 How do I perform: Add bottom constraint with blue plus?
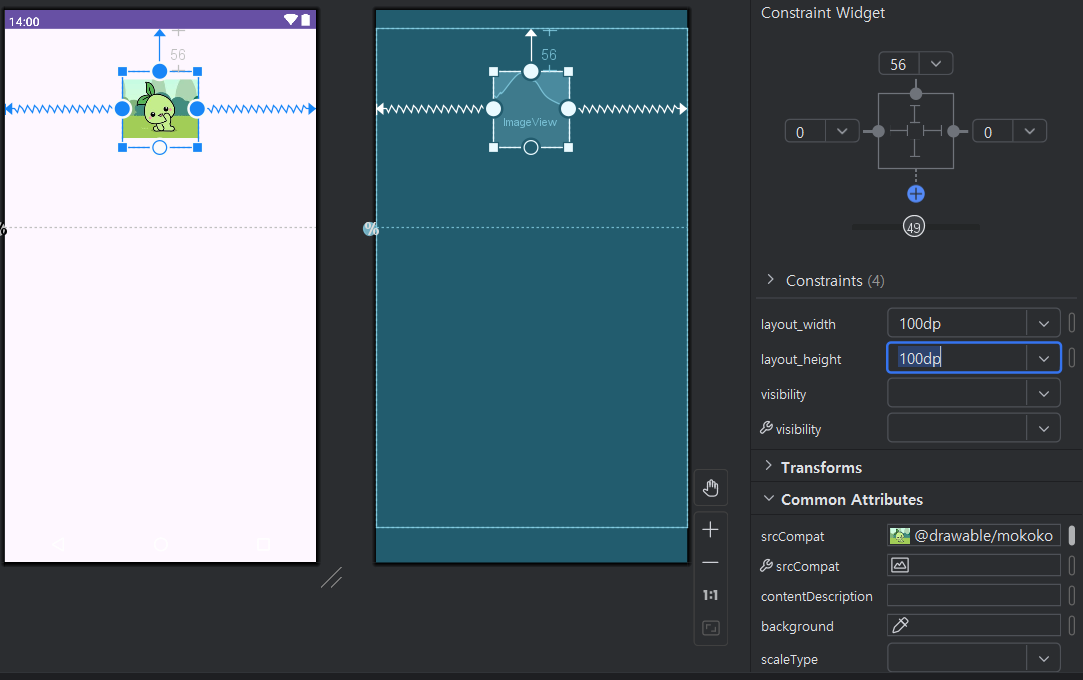coord(916,194)
